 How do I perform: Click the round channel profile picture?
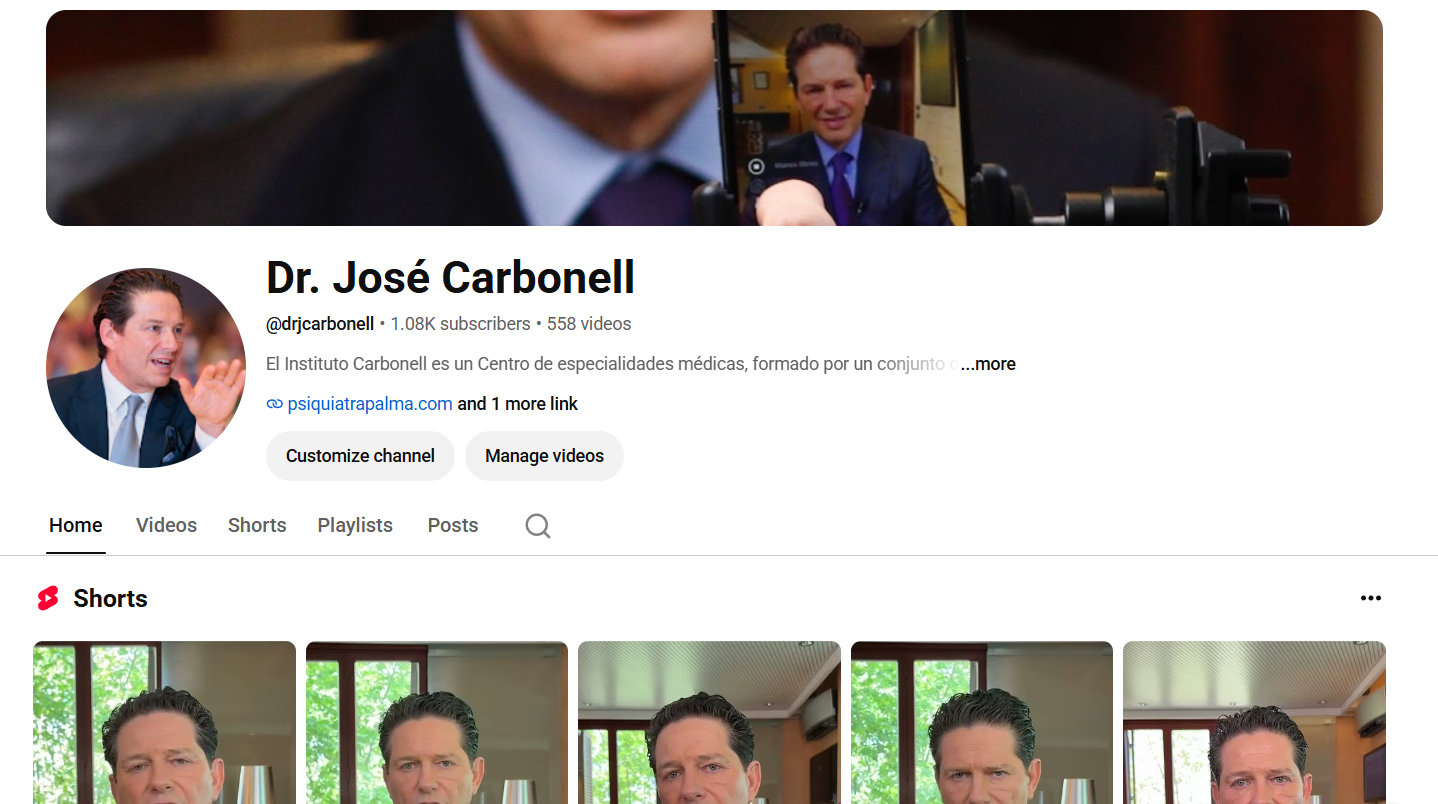point(146,368)
